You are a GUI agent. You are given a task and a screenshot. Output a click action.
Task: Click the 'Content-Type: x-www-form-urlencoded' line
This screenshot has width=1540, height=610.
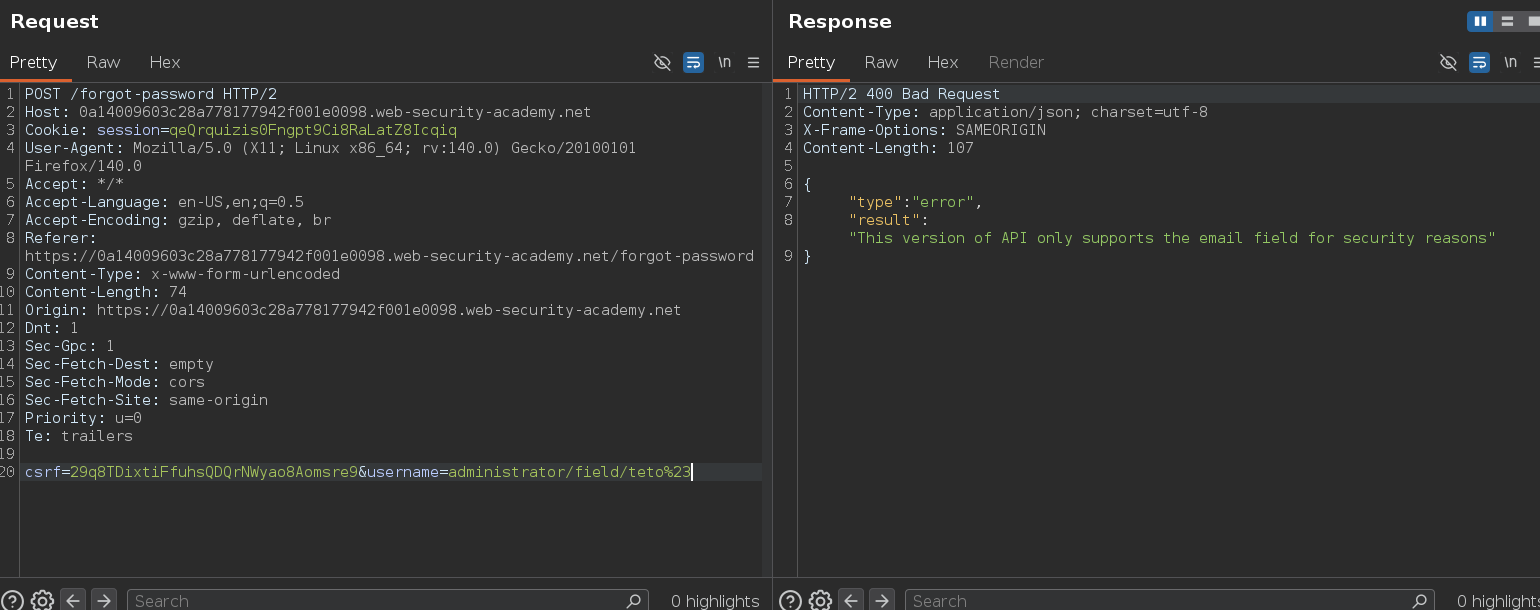click(x=182, y=274)
